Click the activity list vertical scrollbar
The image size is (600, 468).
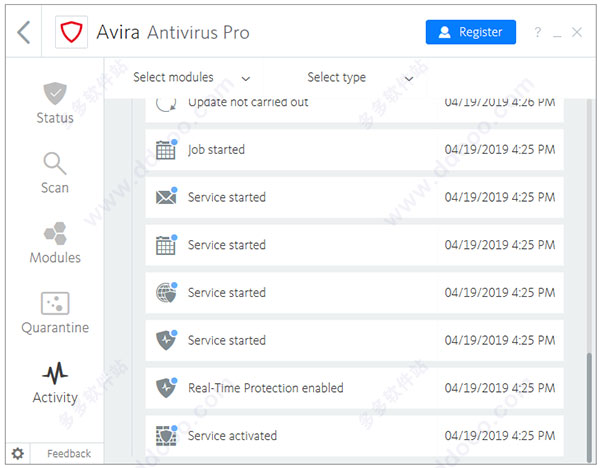tap(589, 408)
